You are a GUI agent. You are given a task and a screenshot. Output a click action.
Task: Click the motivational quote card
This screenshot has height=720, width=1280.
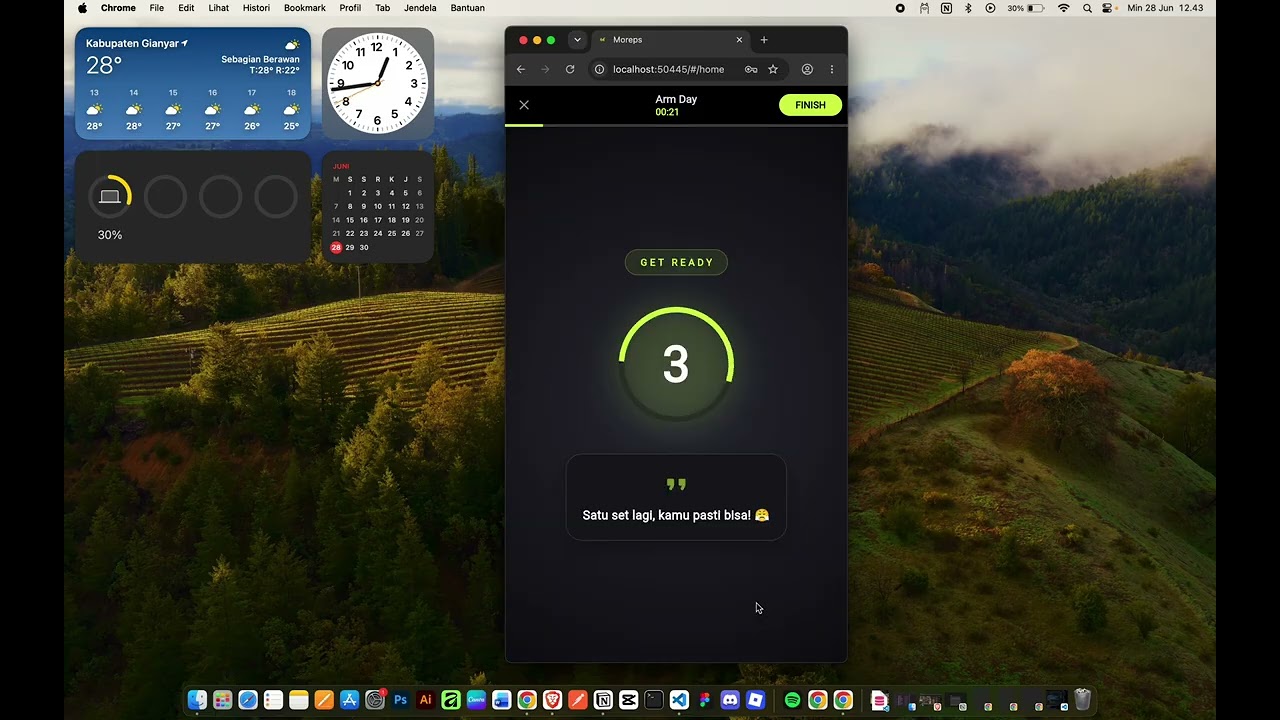(676, 497)
